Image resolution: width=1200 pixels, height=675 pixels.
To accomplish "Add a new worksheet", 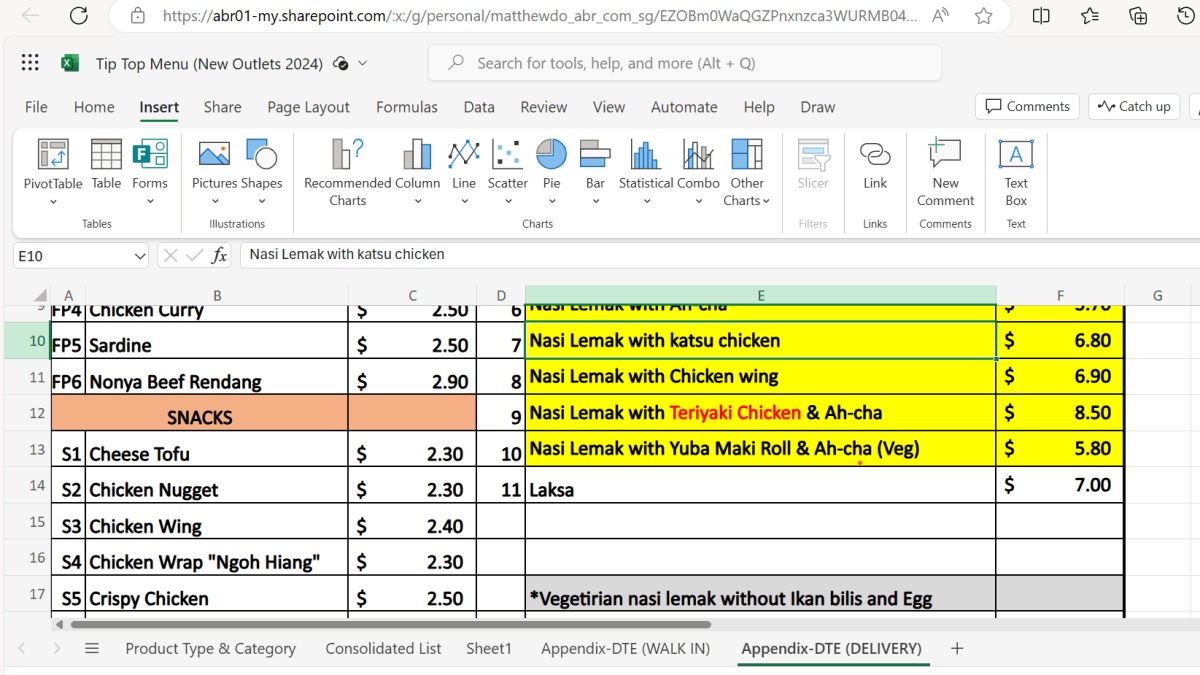I will click(x=956, y=648).
